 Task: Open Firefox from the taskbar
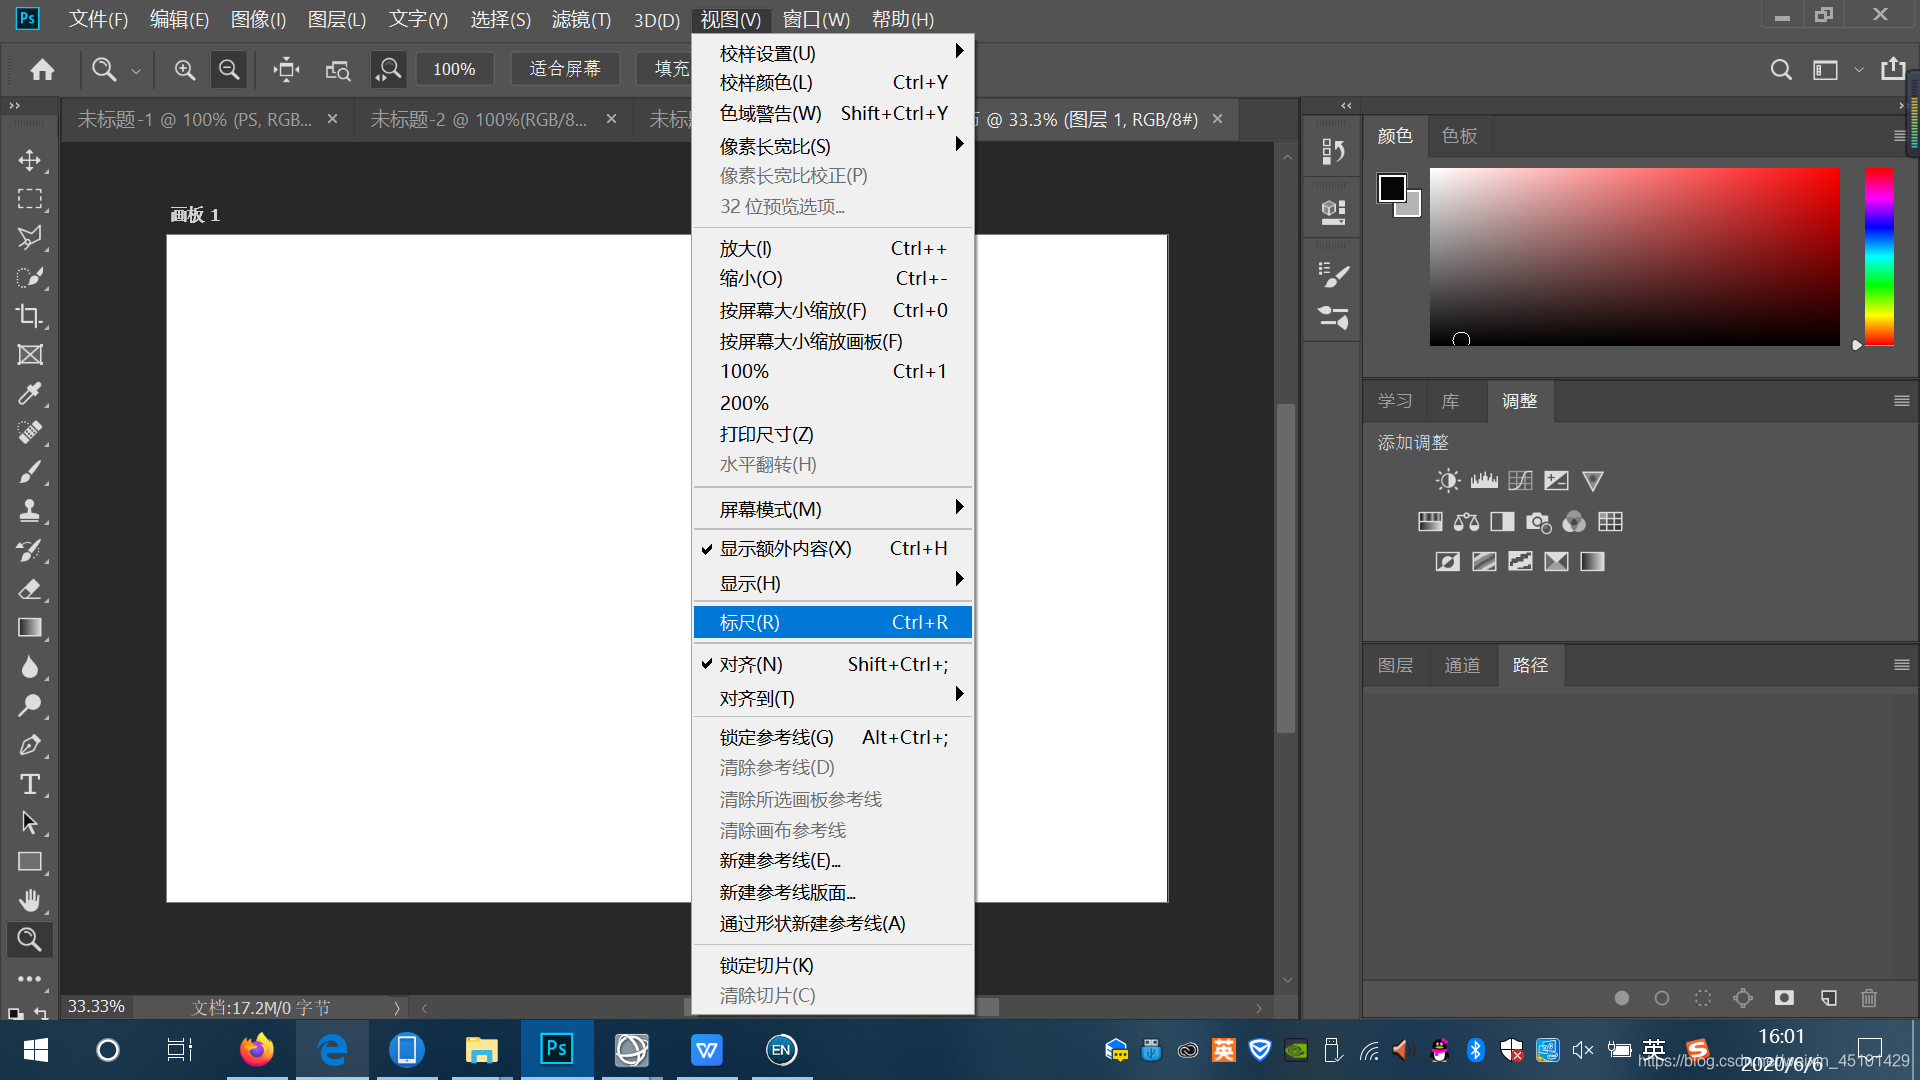coord(257,1050)
